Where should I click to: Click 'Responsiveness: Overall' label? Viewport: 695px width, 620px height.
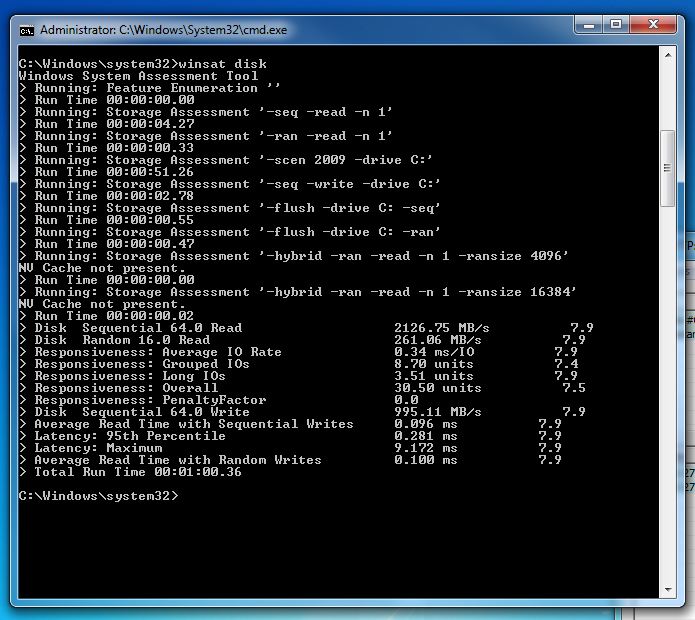[126, 387]
